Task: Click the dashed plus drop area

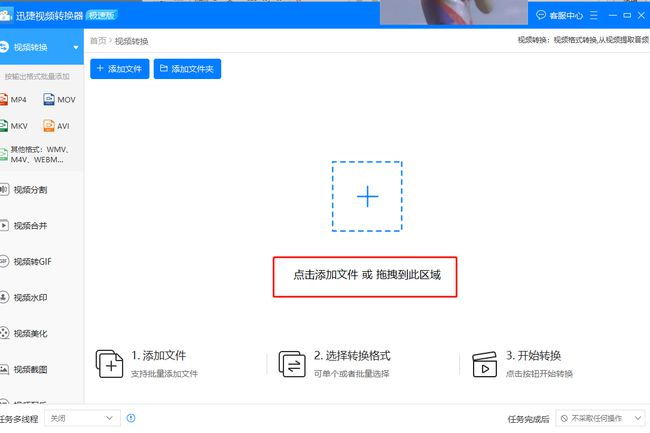Action: pyautogui.click(x=367, y=196)
